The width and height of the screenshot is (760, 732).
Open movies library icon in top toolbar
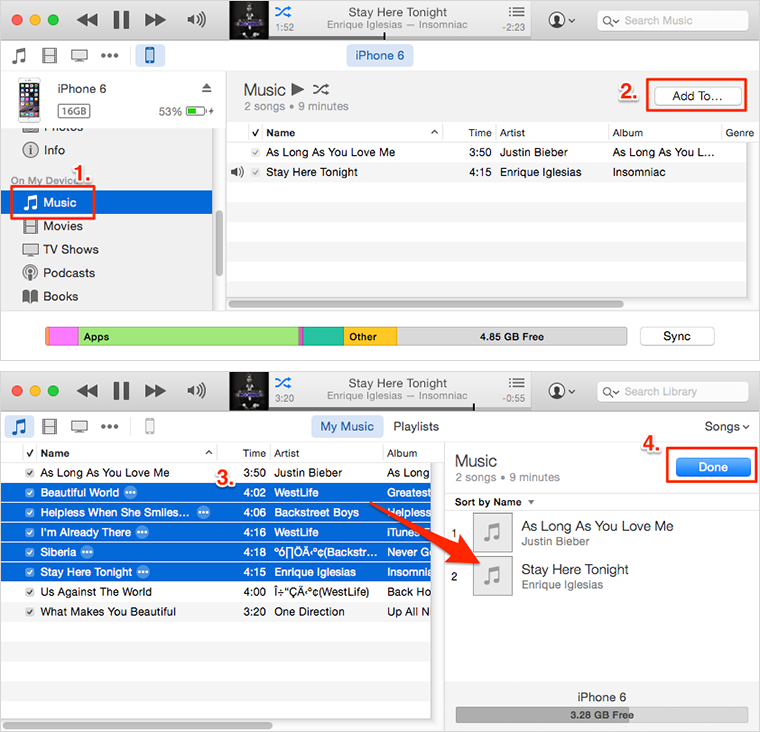coord(49,56)
